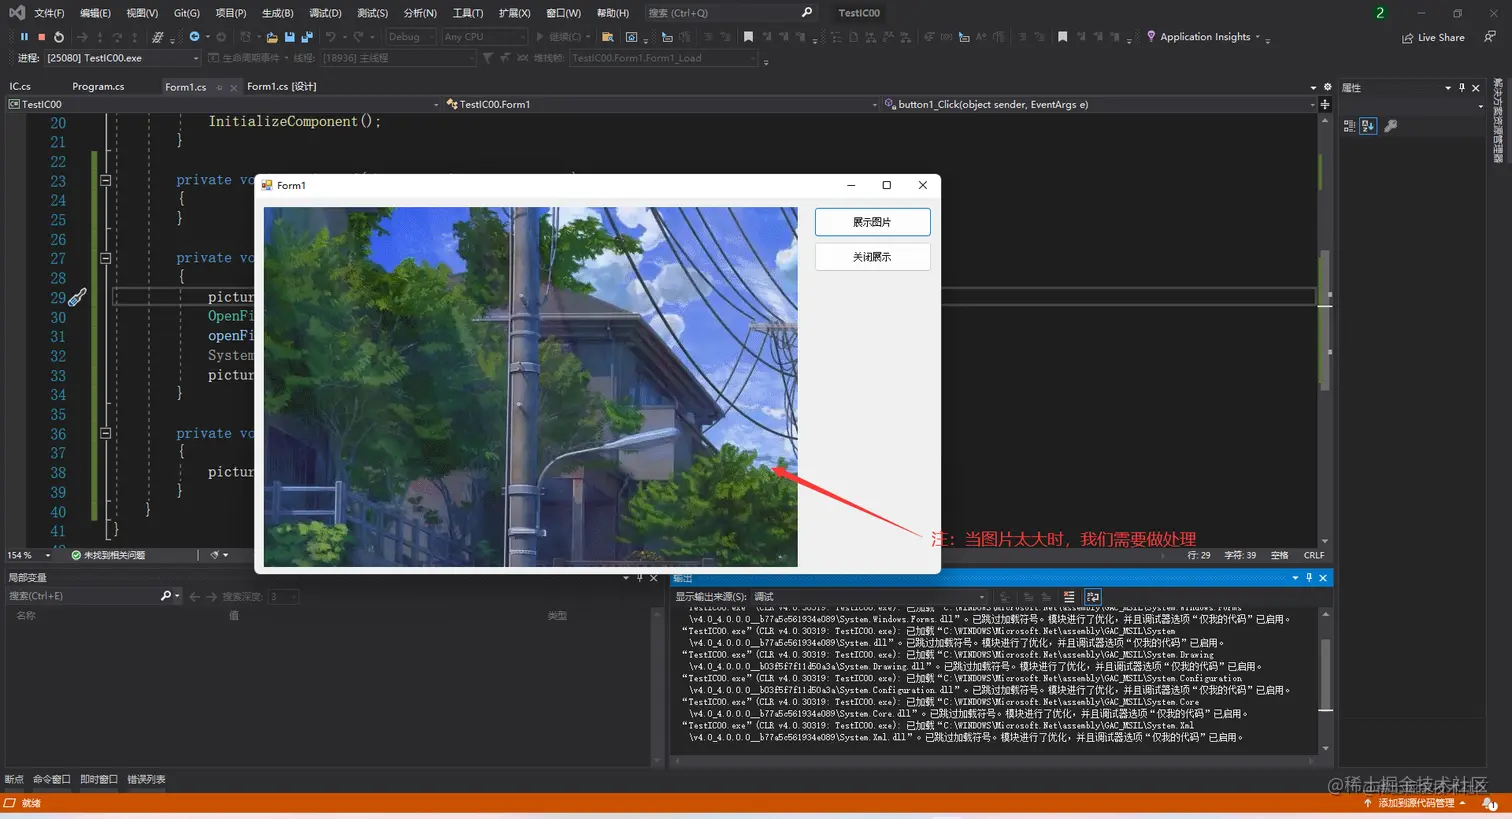The height and width of the screenshot is (819, 1512).
Task: Click the search magnifier icon in title bar
Action: pos(807,12)
